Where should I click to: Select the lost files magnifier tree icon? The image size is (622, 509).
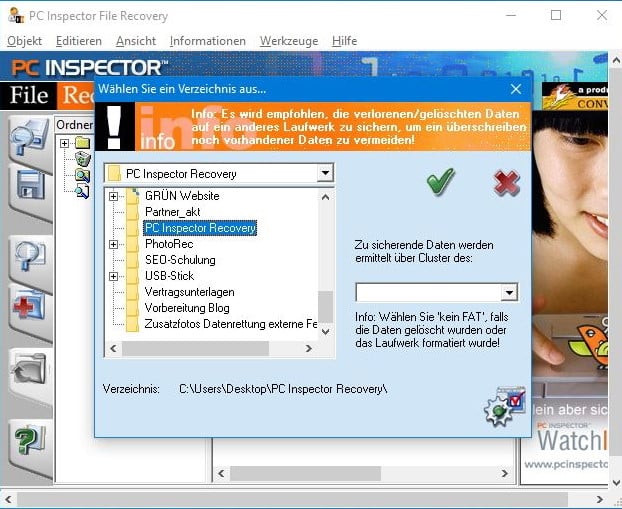[83, 191]
